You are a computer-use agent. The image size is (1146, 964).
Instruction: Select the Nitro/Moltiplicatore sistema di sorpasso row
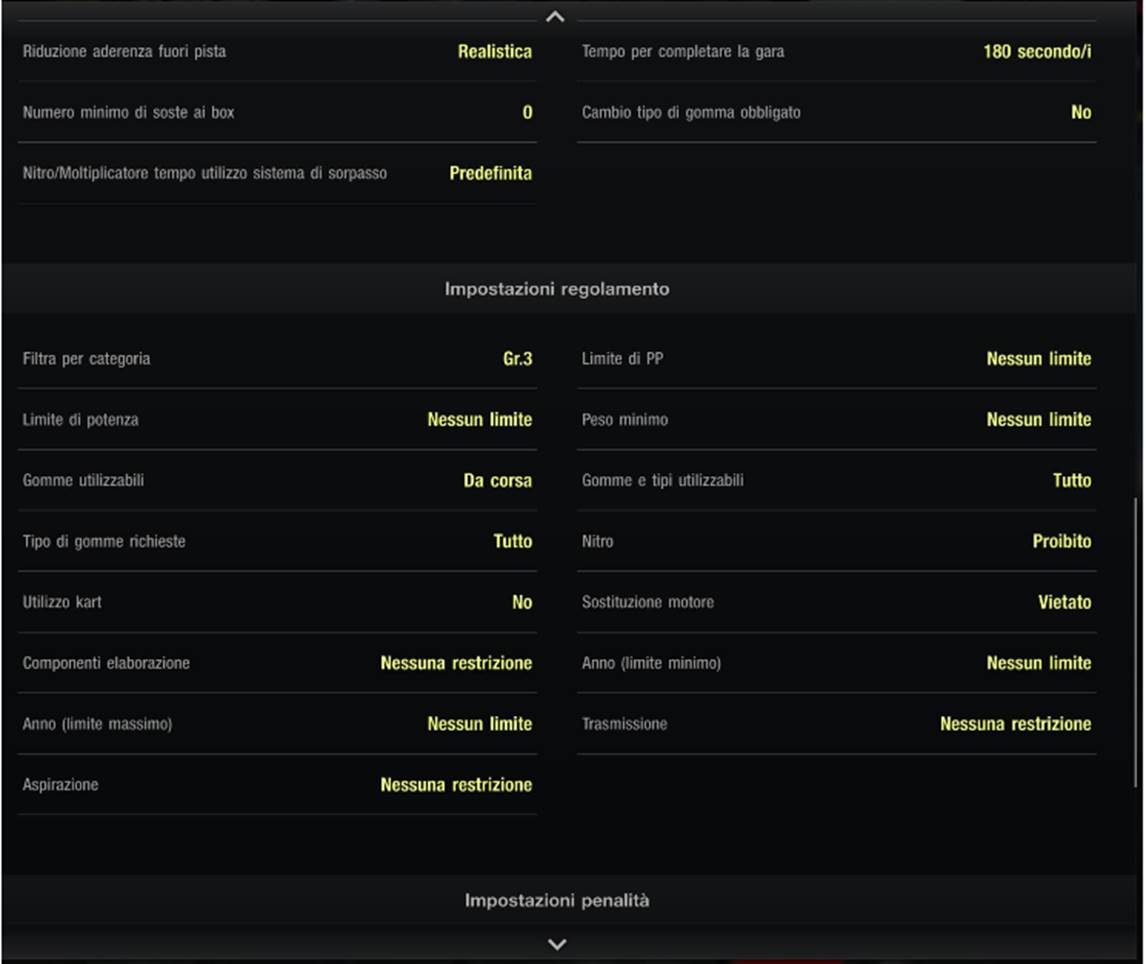click(277, 174)
